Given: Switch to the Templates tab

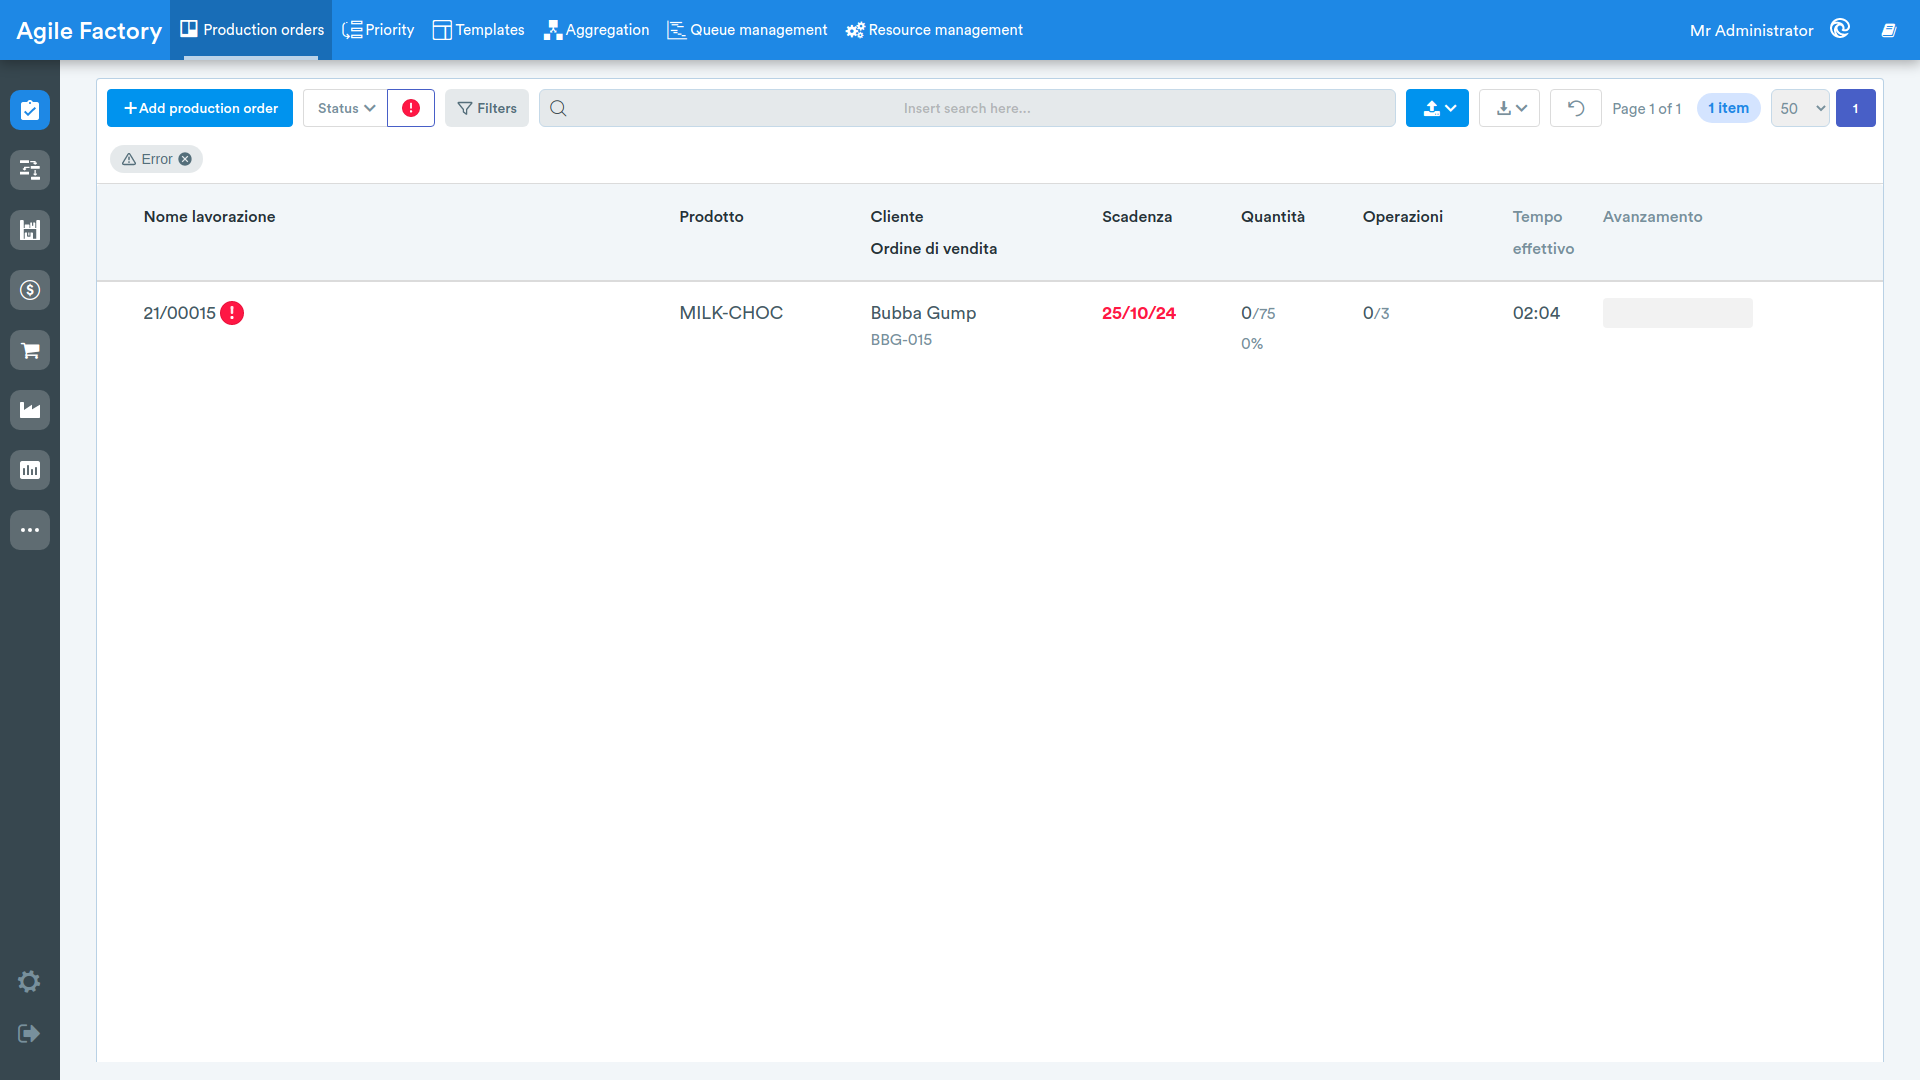Looking at the screenshot, I should tap(478, 30).
